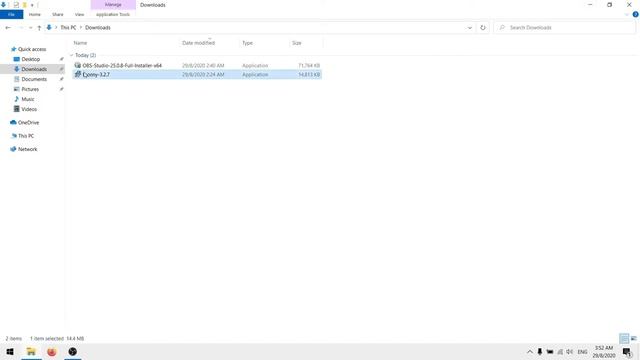Select the OBS-Studio installer file
This screenshot has width=640, height=360.
point(197,65)
